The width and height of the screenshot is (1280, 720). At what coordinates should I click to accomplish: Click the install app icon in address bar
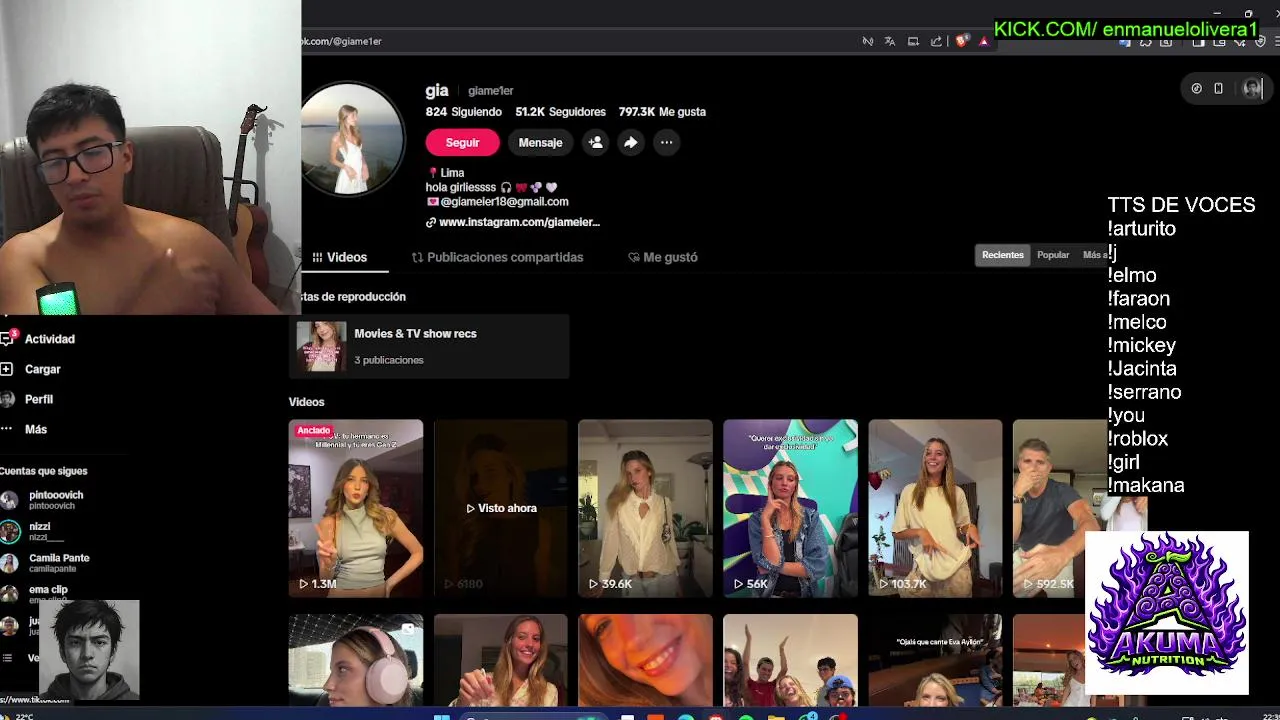click(913, 41)
